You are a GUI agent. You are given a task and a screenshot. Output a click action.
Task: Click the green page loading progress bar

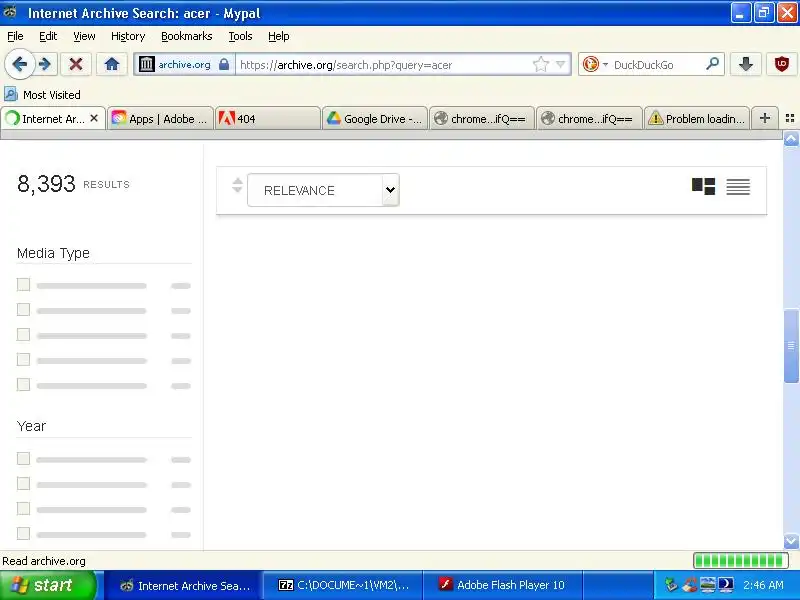[741, 561]
